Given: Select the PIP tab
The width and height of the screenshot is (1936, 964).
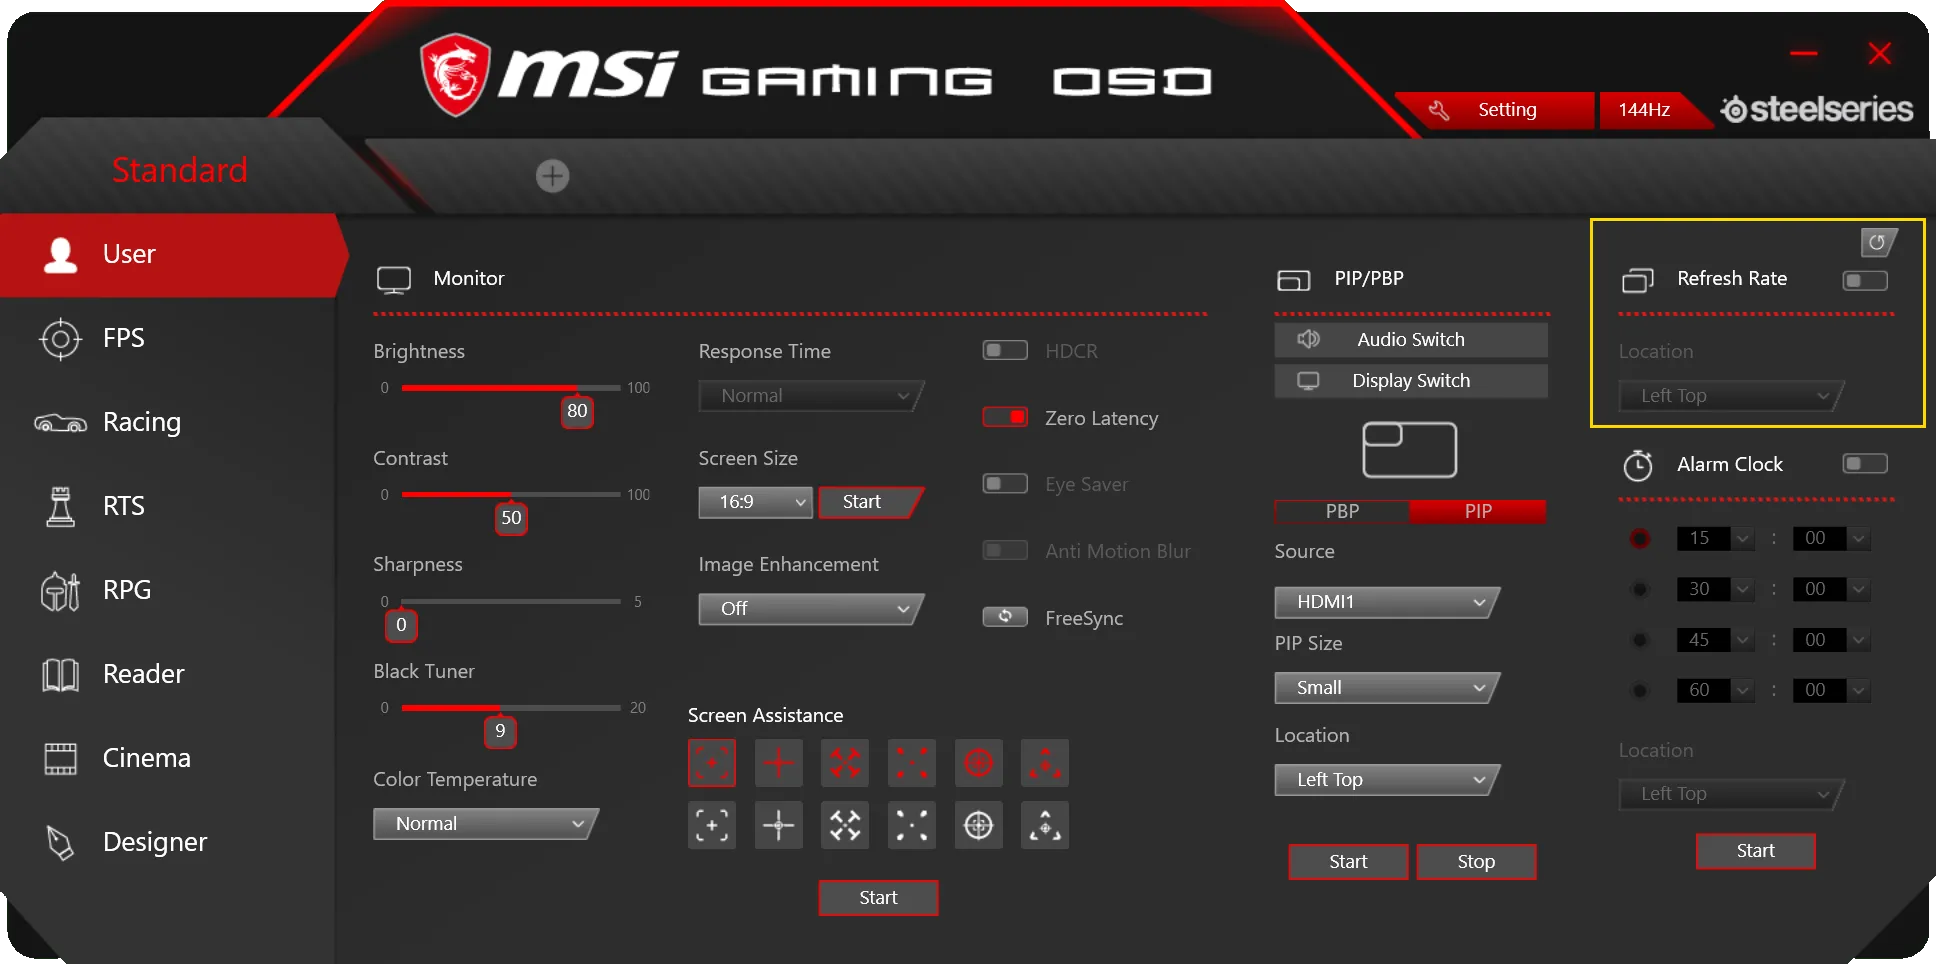Looking at the screenshot, I should pos(1478,511).
